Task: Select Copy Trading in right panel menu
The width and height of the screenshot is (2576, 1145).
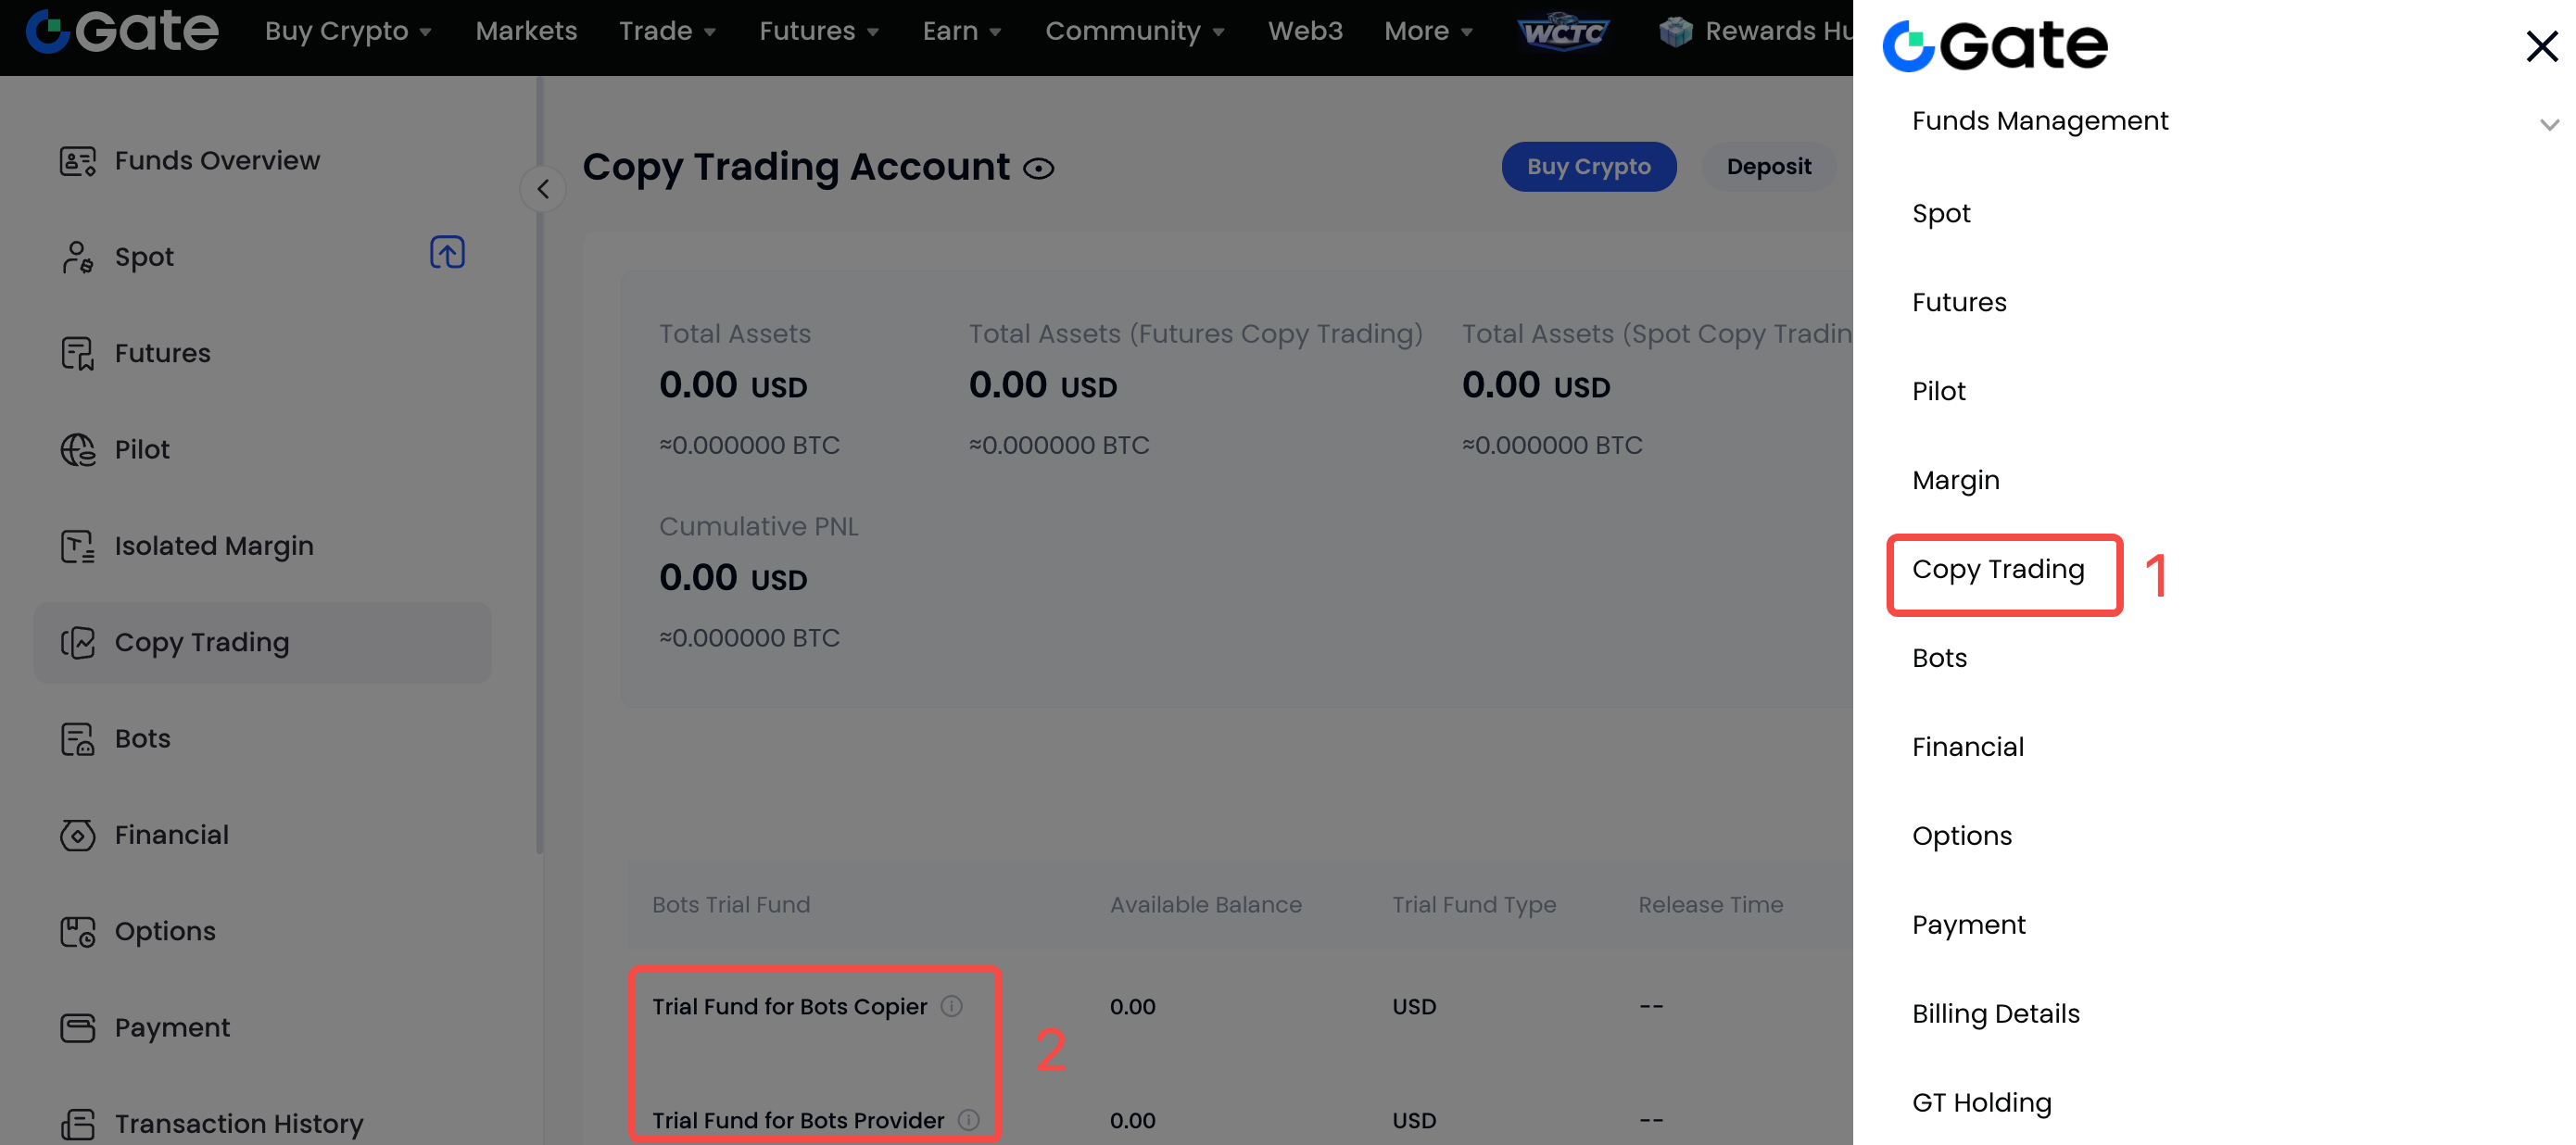Action: [x=1998, y=570]
